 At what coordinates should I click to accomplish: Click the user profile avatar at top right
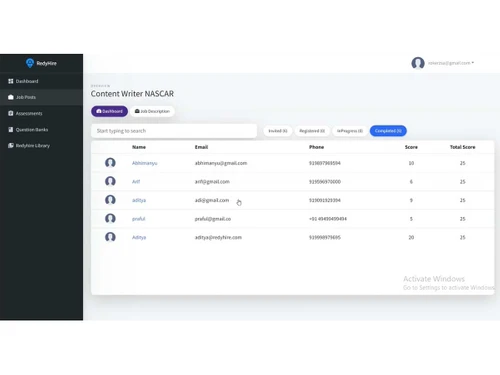418,63
